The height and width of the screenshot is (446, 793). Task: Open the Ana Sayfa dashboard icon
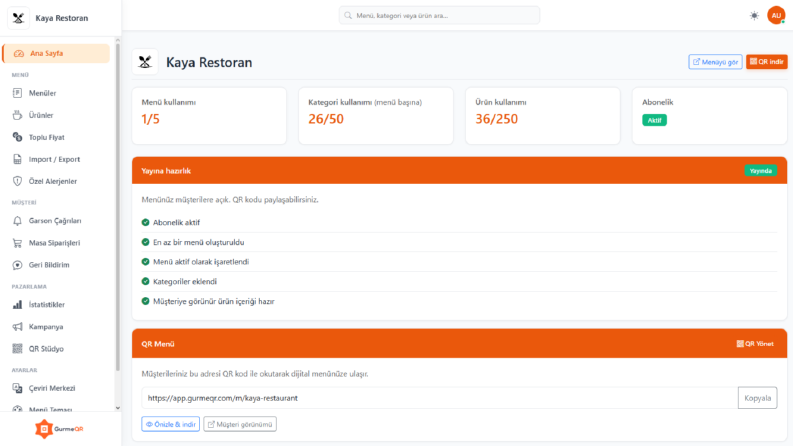coord(19,54)
